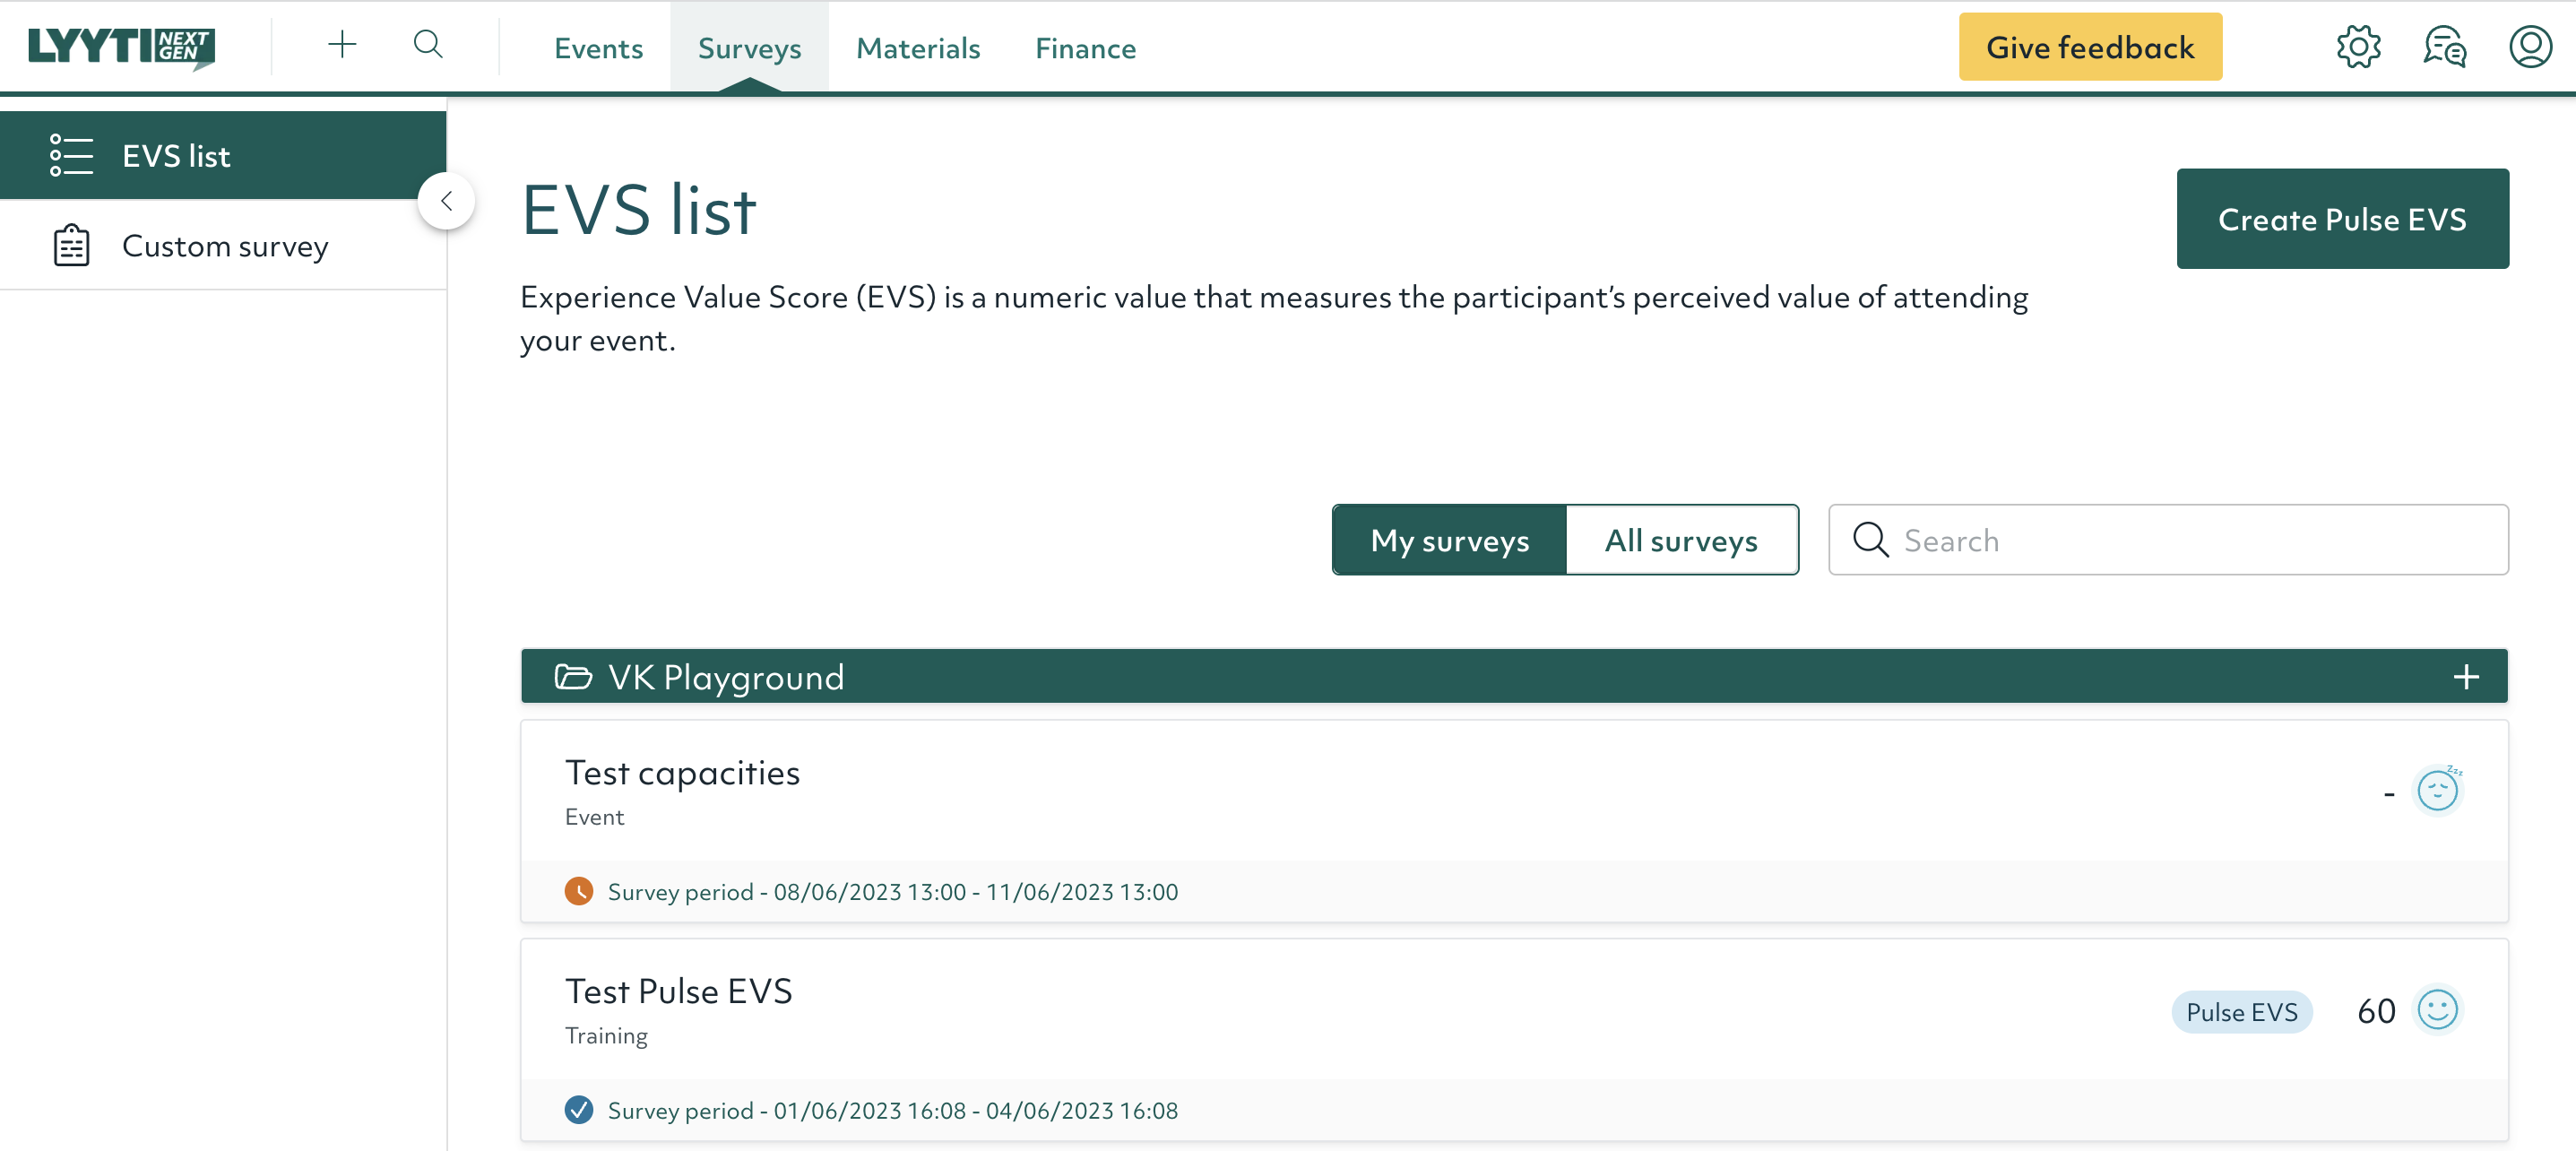The width and height of the screenshot is (2576, 1151).
Task: Expand VK Playground with plus button
Action: (x=2466, y=677)
